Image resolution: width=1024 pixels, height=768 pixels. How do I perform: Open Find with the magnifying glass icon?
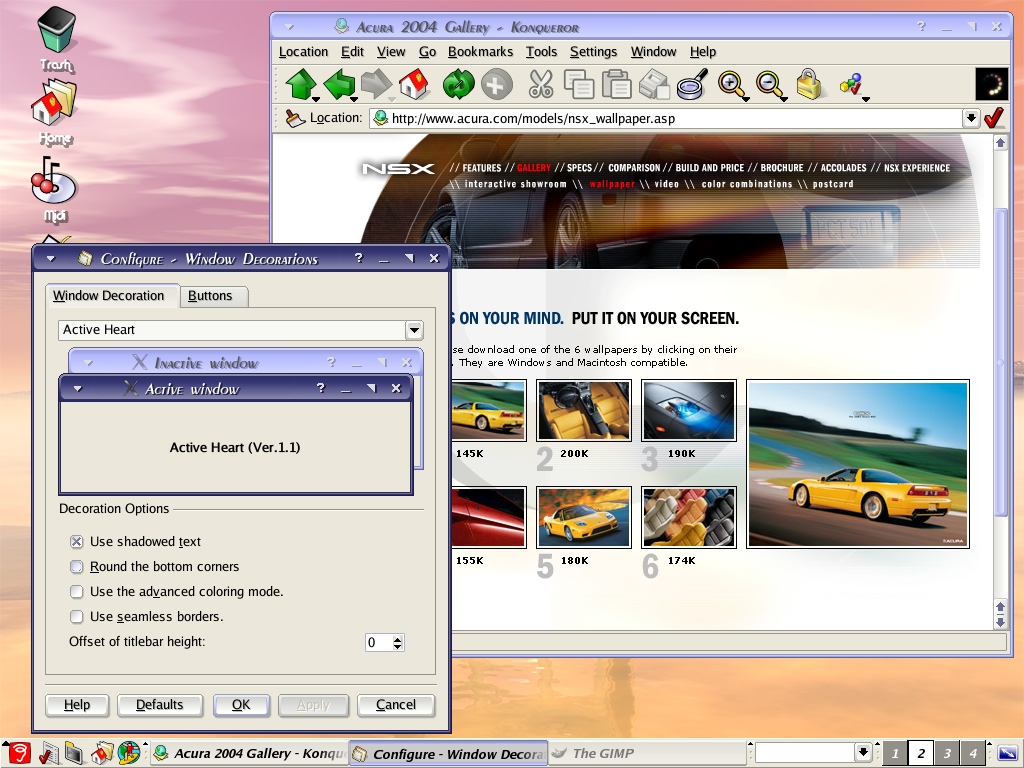tap(692, 85)
